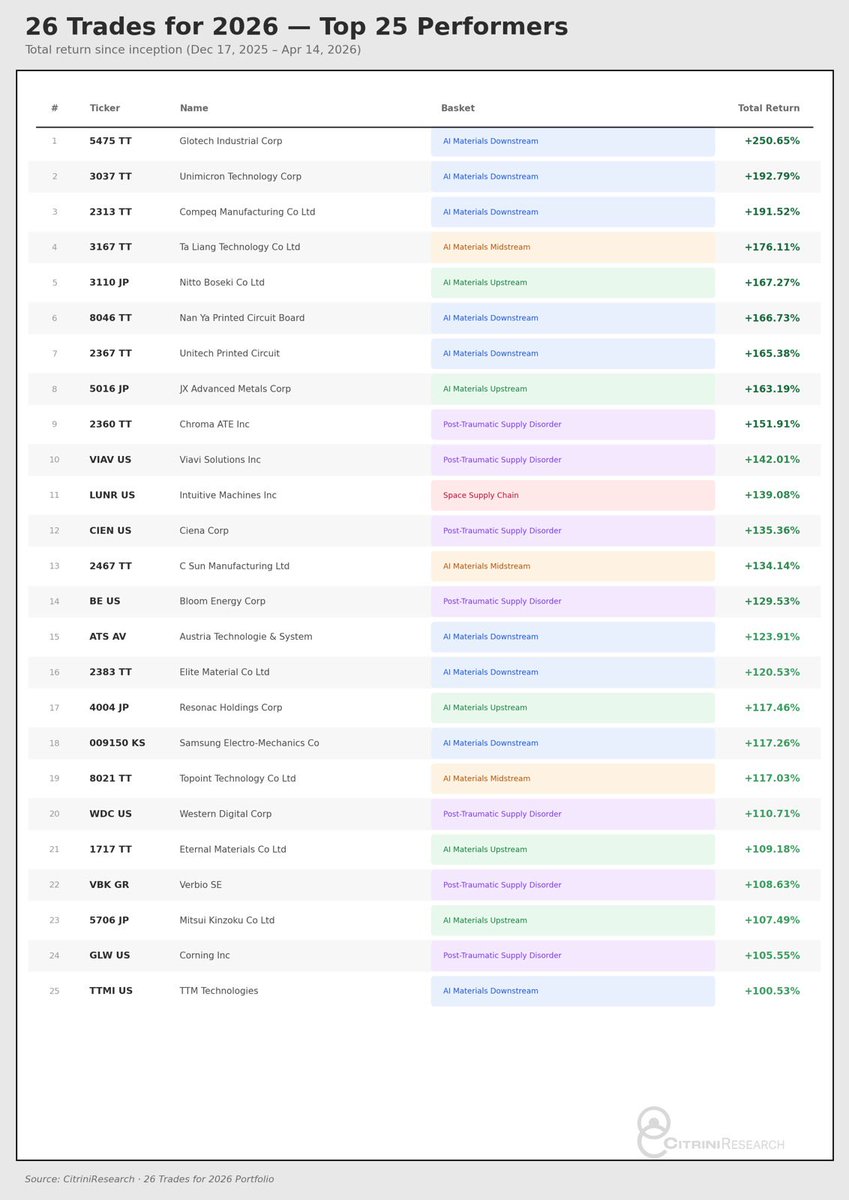Click Bloom Energy Corp name
This screenshot has width=849, height=1200.
222,602
